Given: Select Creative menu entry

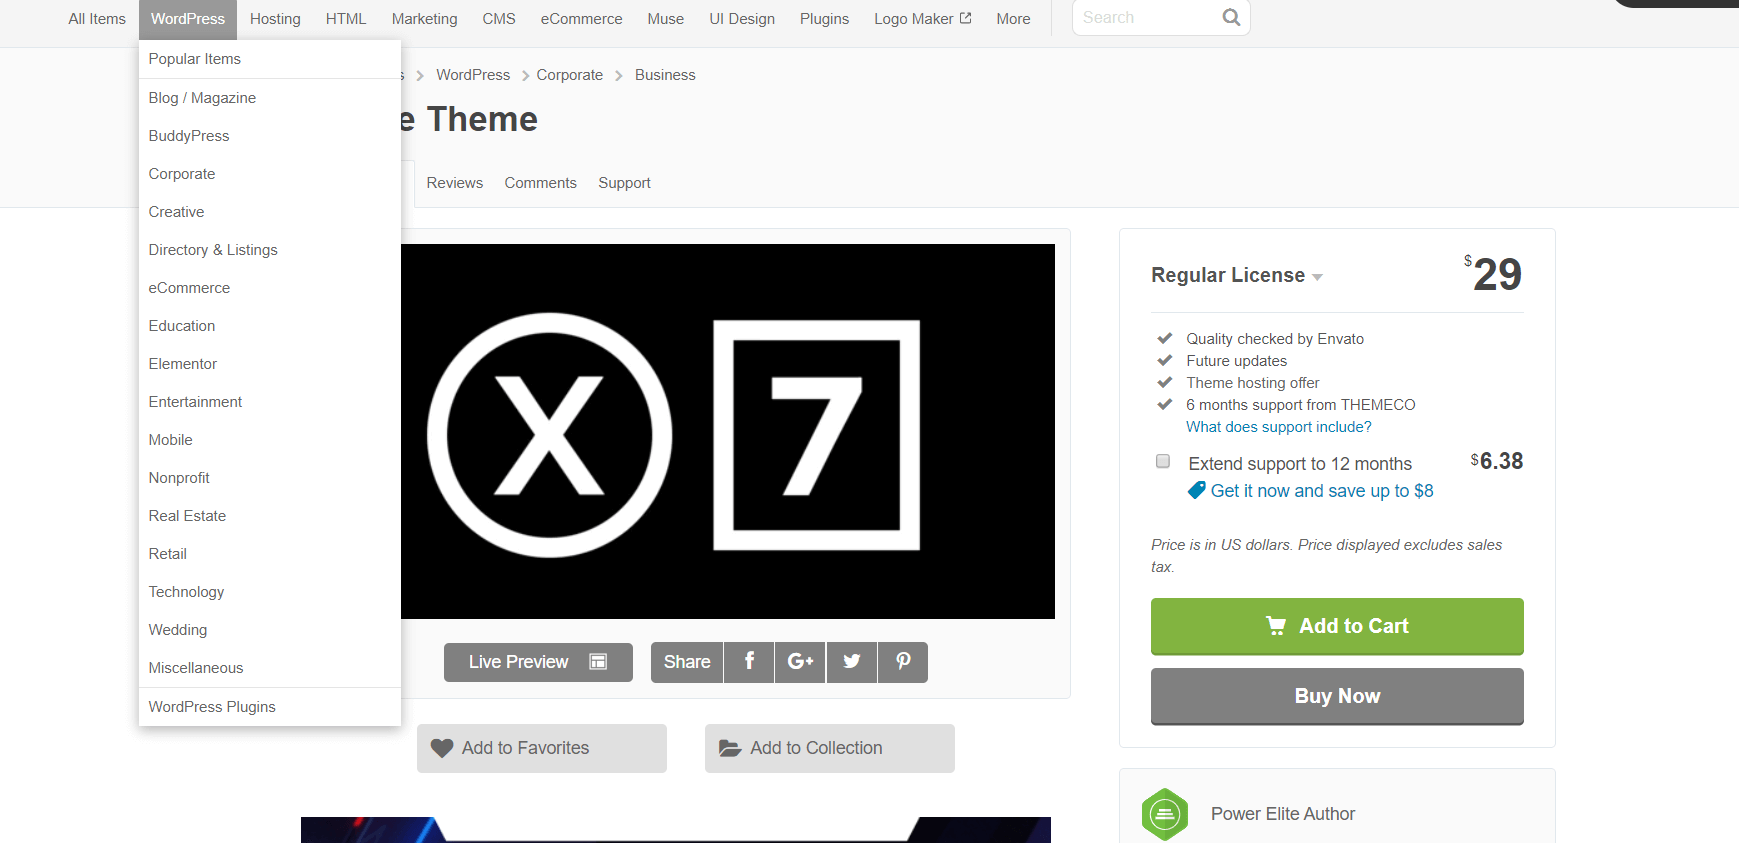Looking at the screenshot, I should (270, 212).
